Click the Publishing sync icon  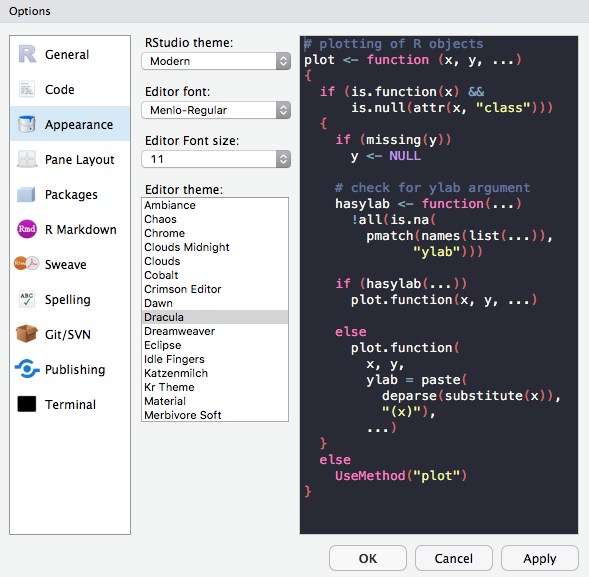coord(27,369)
